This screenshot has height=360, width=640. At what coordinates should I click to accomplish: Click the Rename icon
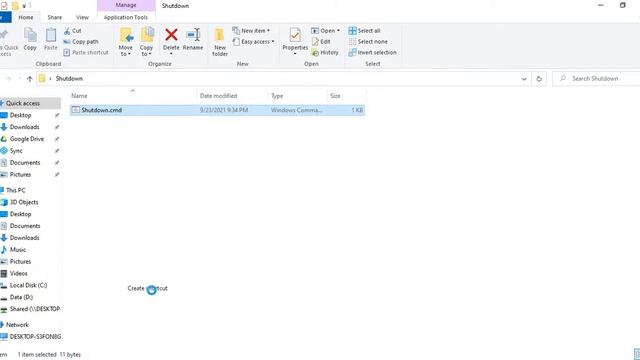tap(193, 35)
